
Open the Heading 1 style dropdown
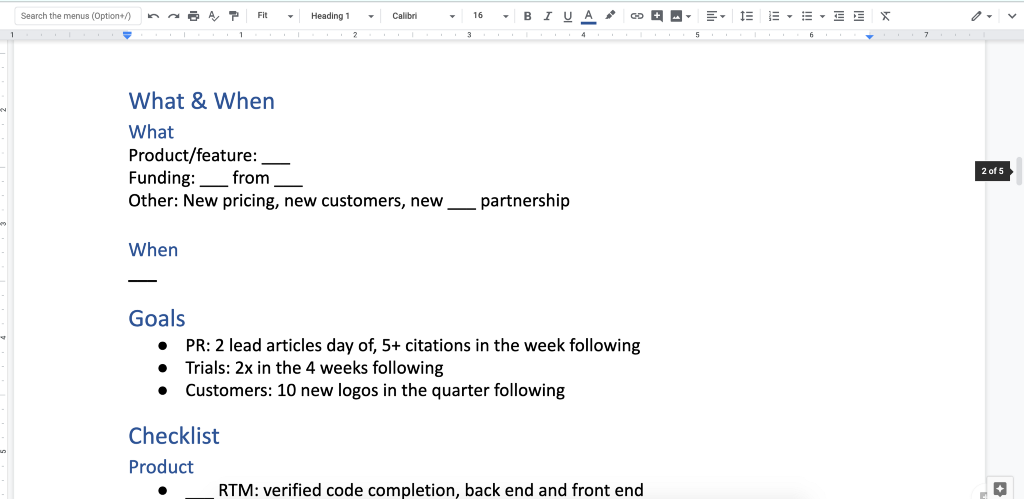click(342, 16)
